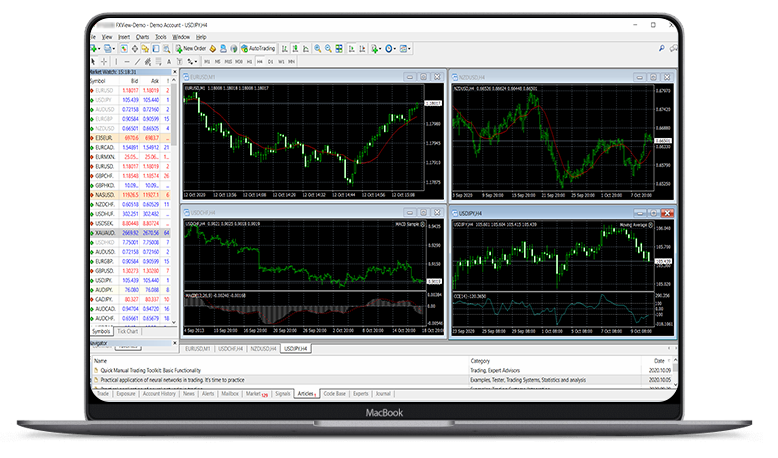Toggle chart shift

coord(362,49)
